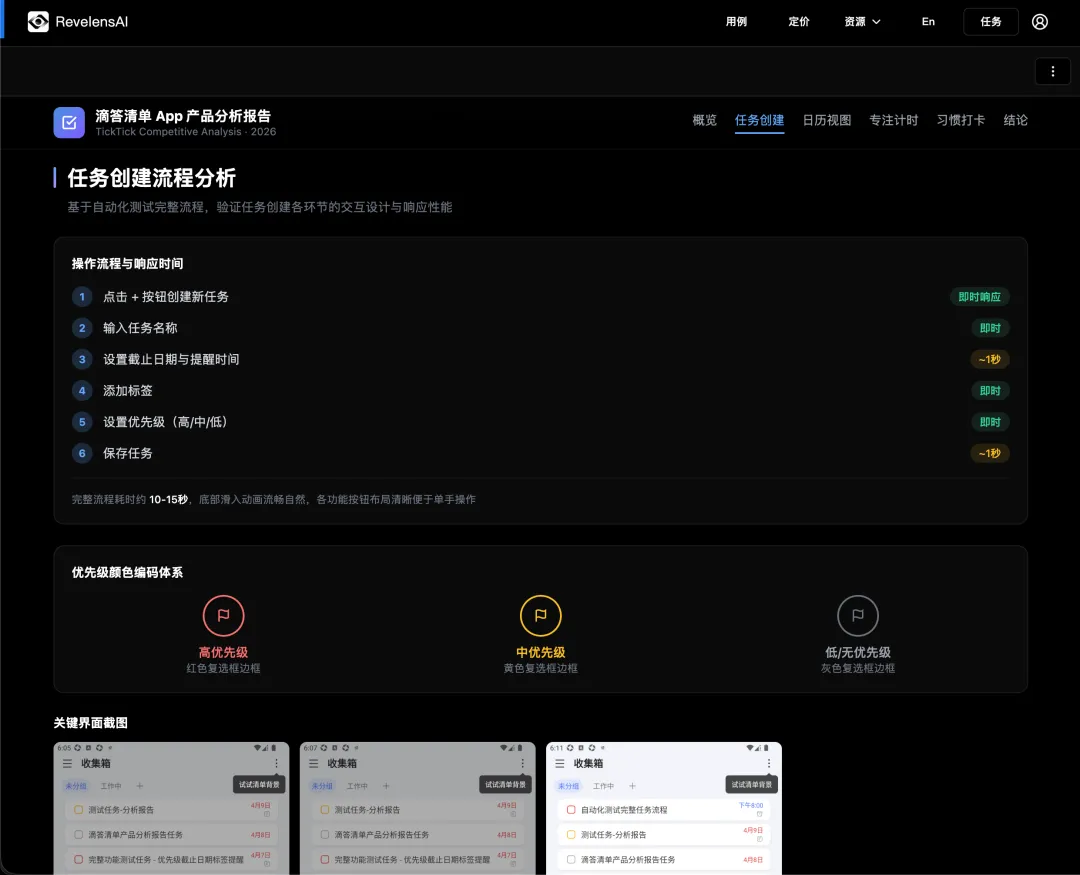This screenshot has height=875, width=1080.
Task: Open the second inbox screenshot at 6:07
Action: pyautogui.click(x=417, y=808)
